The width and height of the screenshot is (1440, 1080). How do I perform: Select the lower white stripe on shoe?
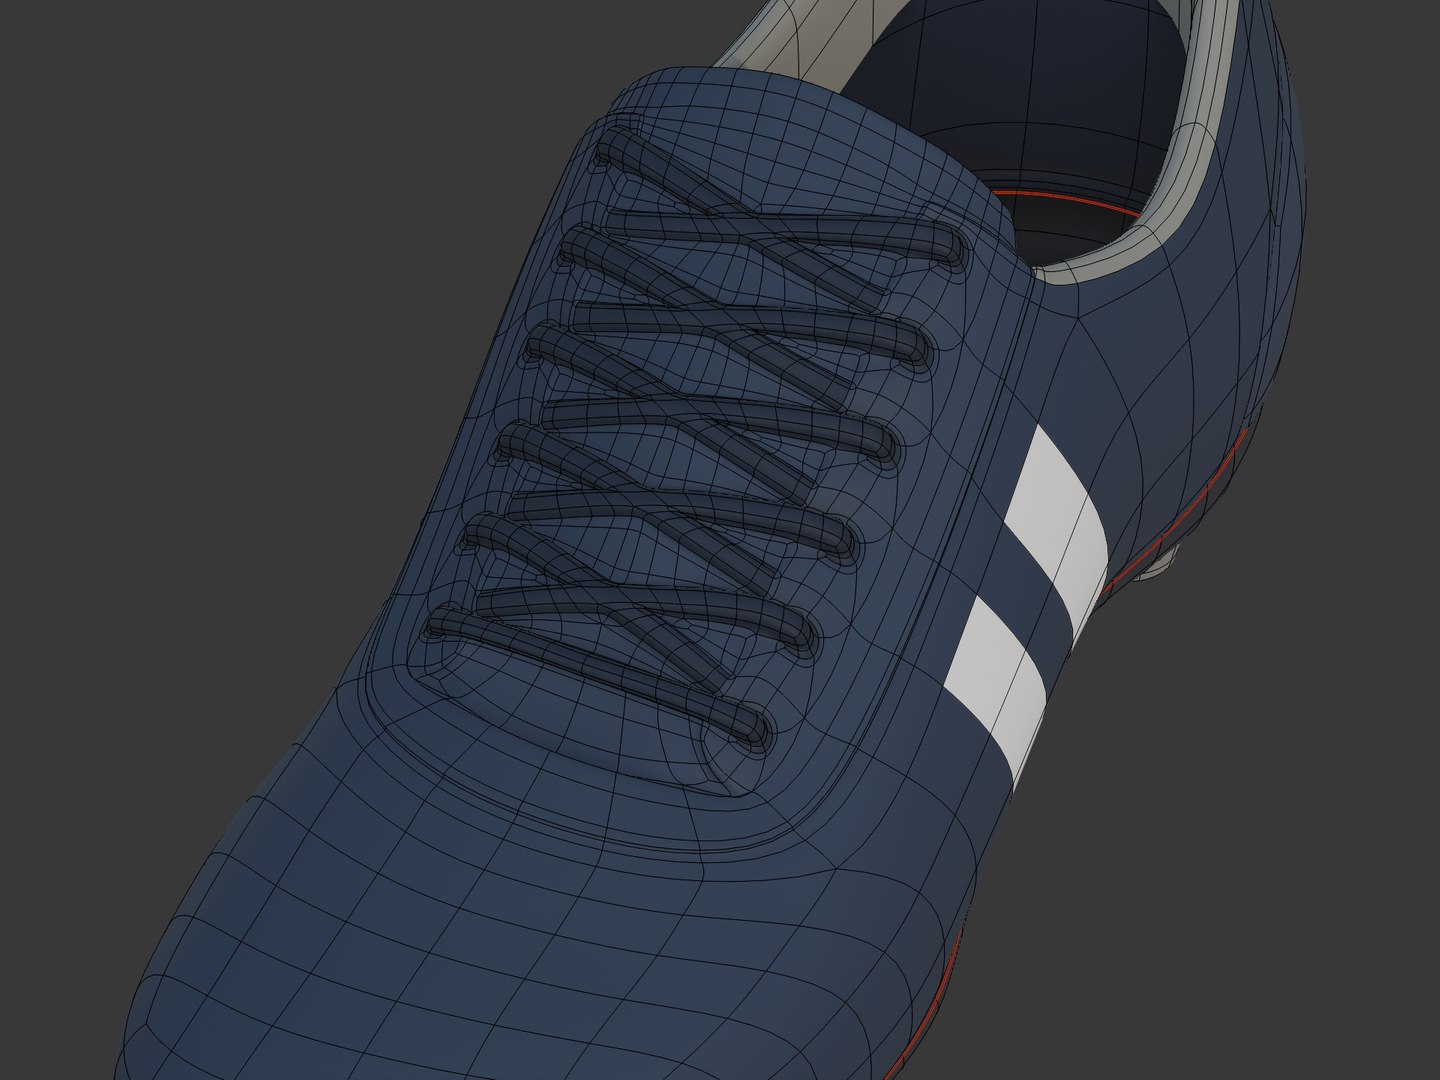1000,690
